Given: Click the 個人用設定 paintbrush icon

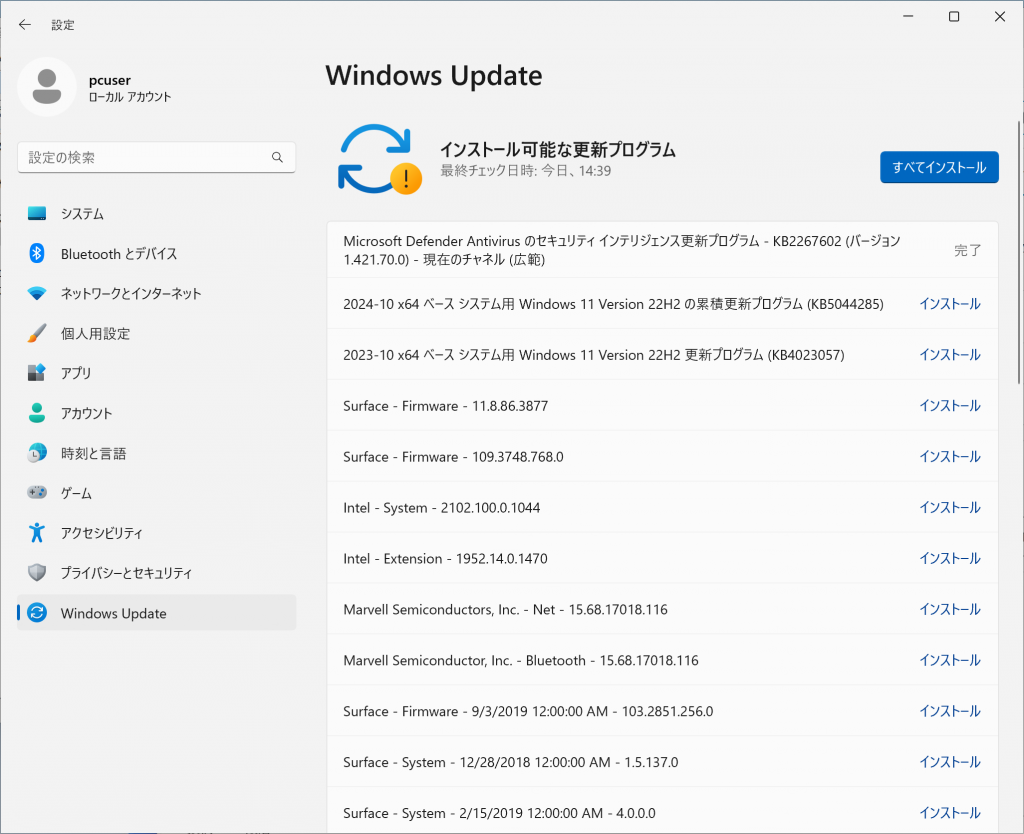Looking at the screenshot, I should tap(37, 333).
